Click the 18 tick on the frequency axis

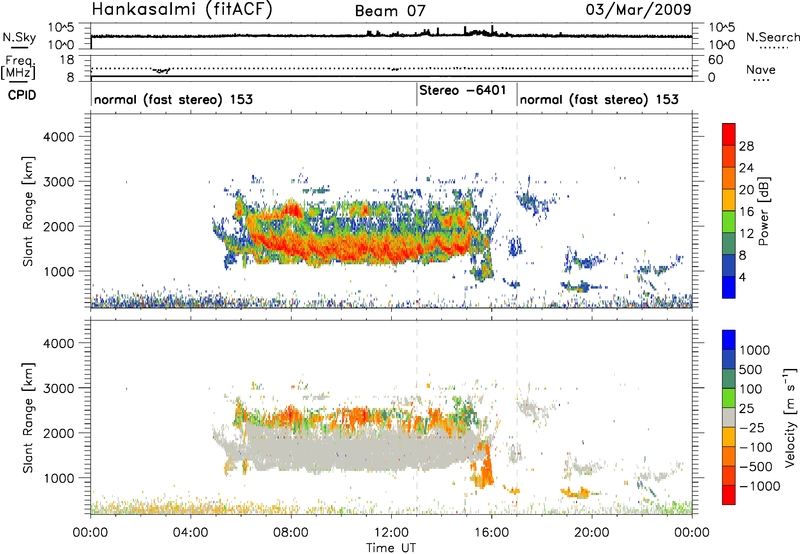tap(67, 60)
